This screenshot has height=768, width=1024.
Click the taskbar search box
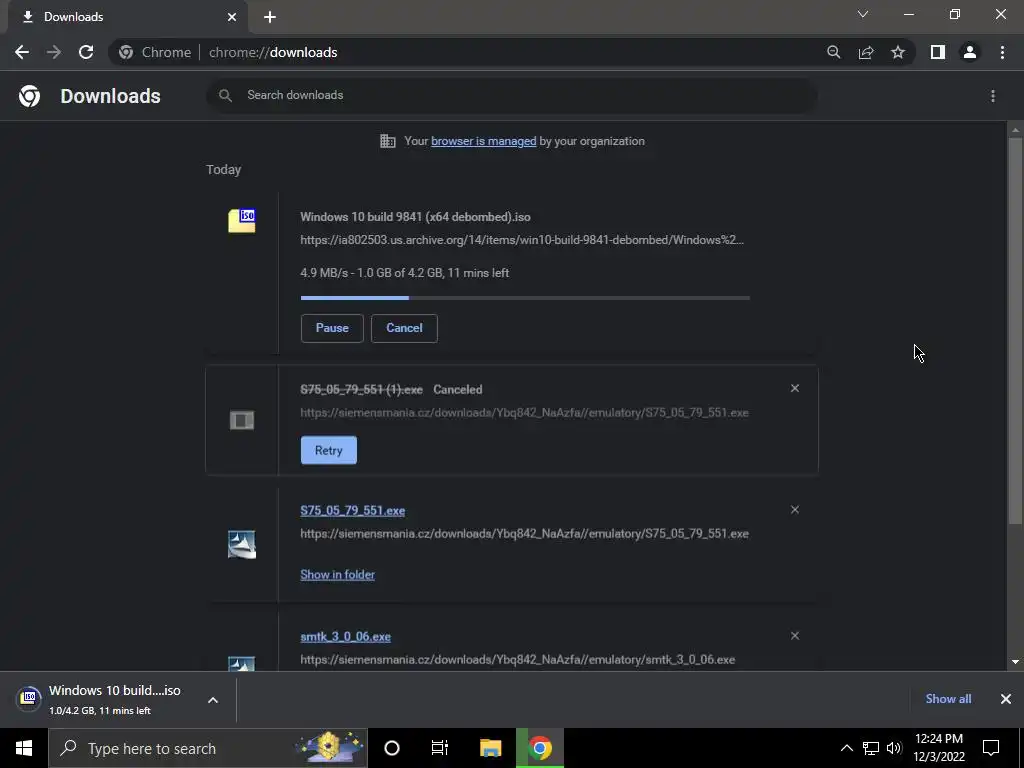tap(208, 748)
